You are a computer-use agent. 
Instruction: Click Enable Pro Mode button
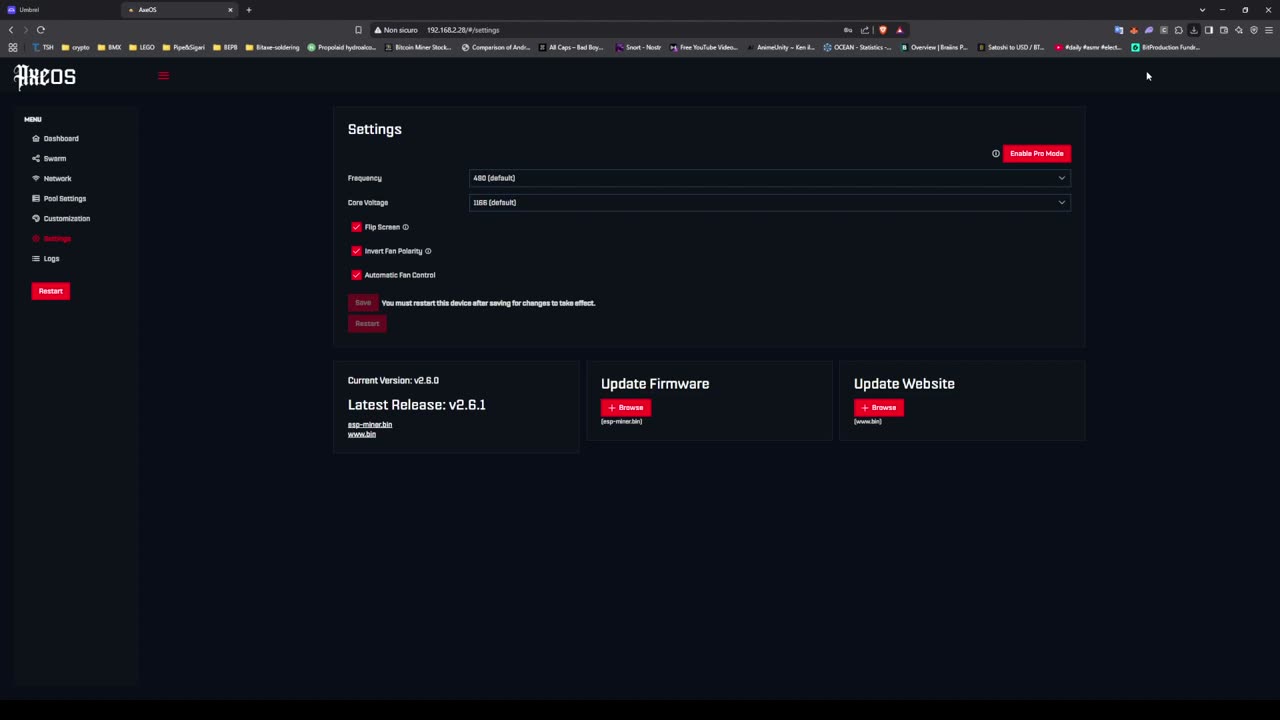[1036, 153]
